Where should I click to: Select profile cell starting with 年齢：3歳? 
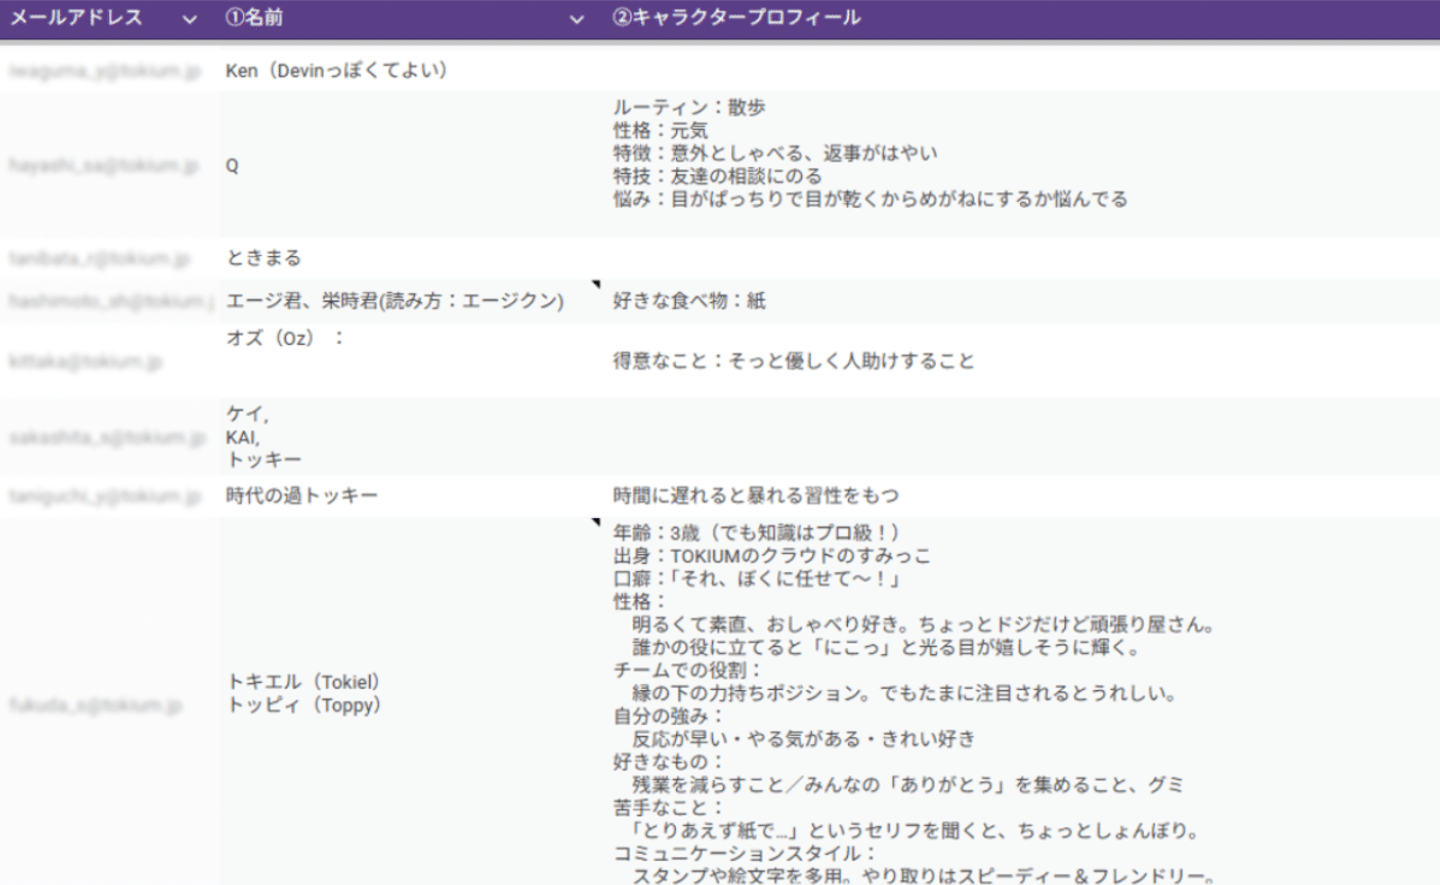point(900,700)
